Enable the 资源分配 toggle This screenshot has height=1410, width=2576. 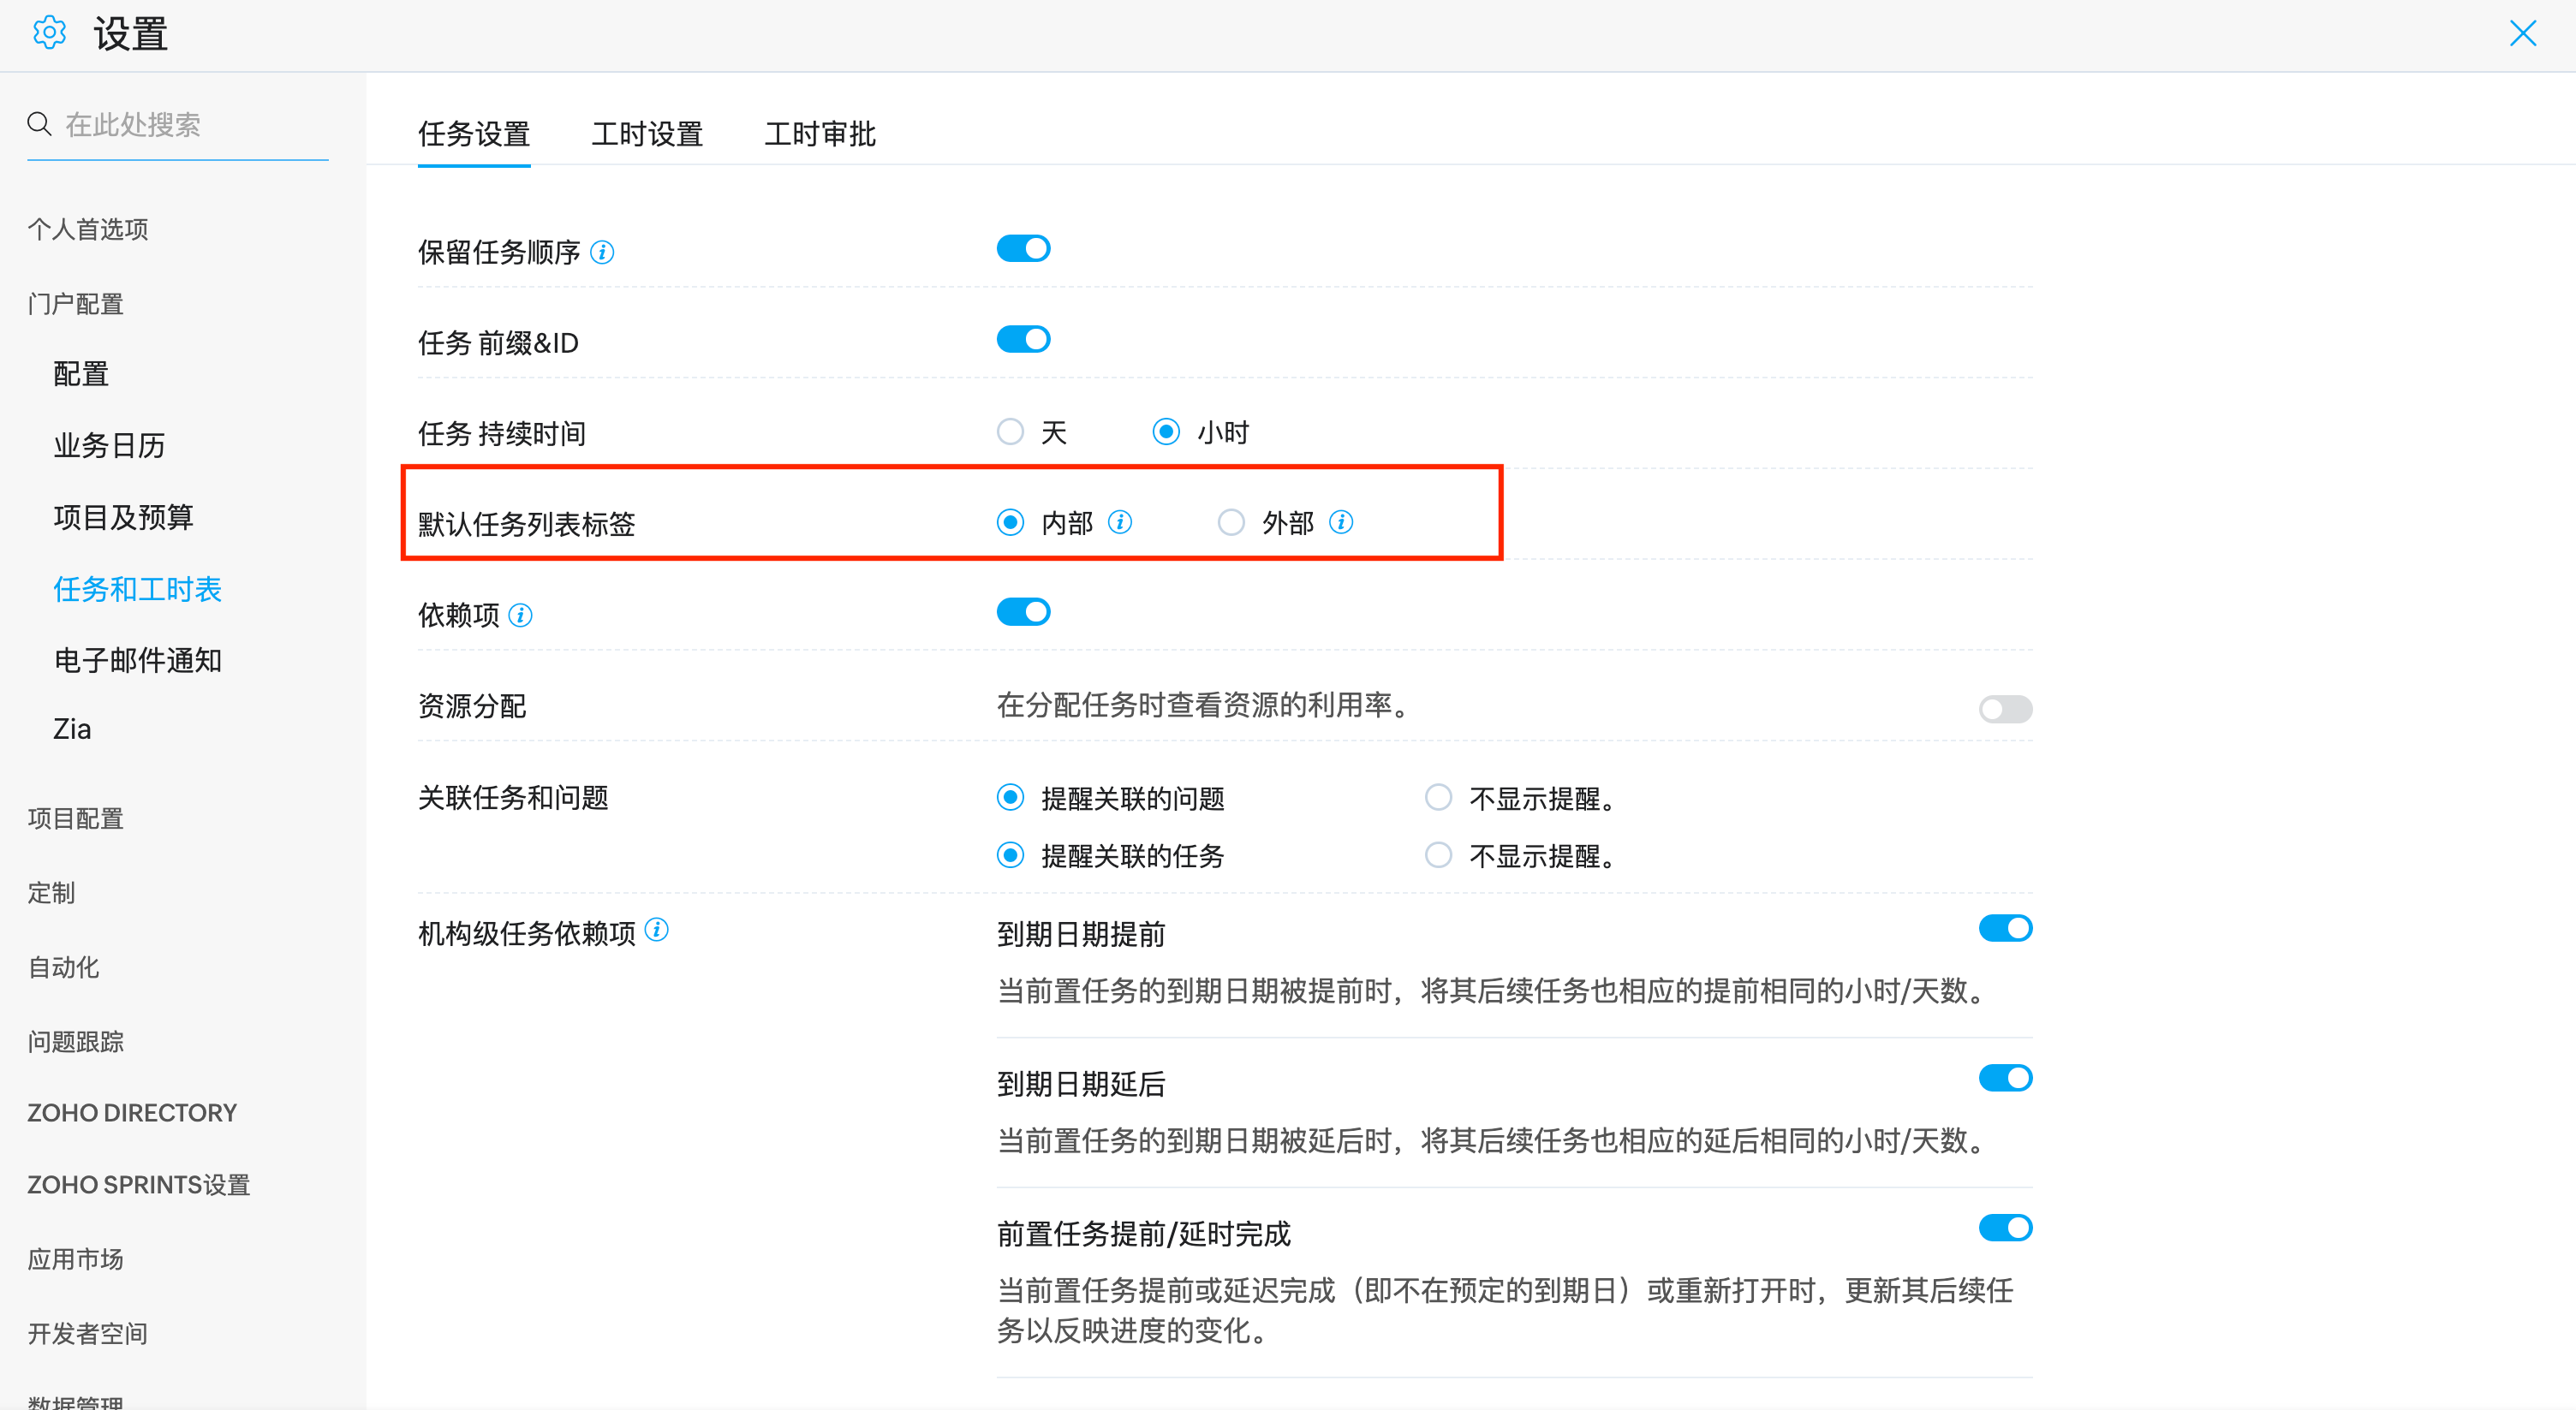2004,709
